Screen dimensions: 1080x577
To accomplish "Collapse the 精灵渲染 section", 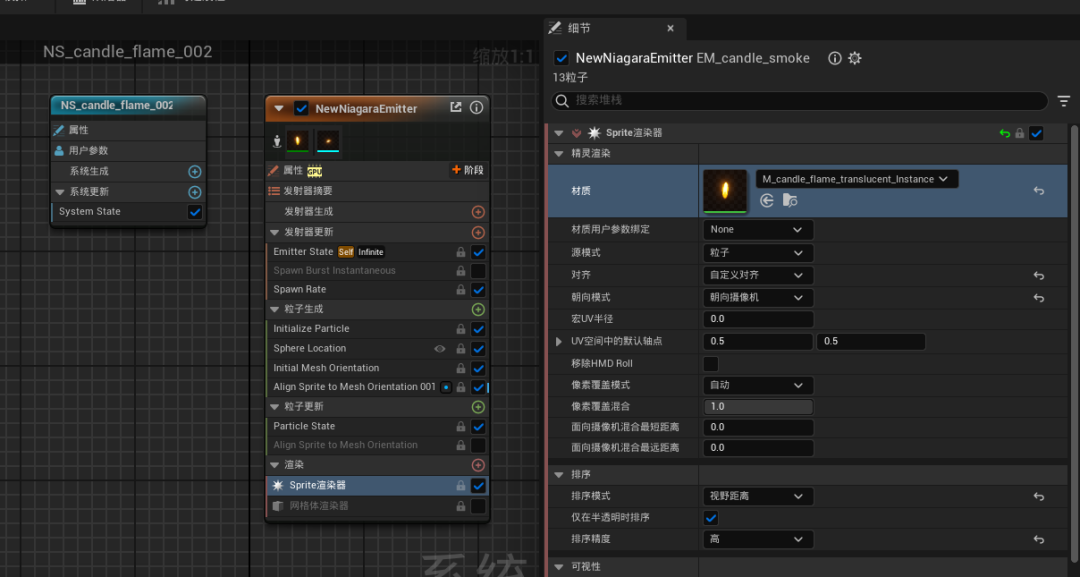I will tap(559, 154).
